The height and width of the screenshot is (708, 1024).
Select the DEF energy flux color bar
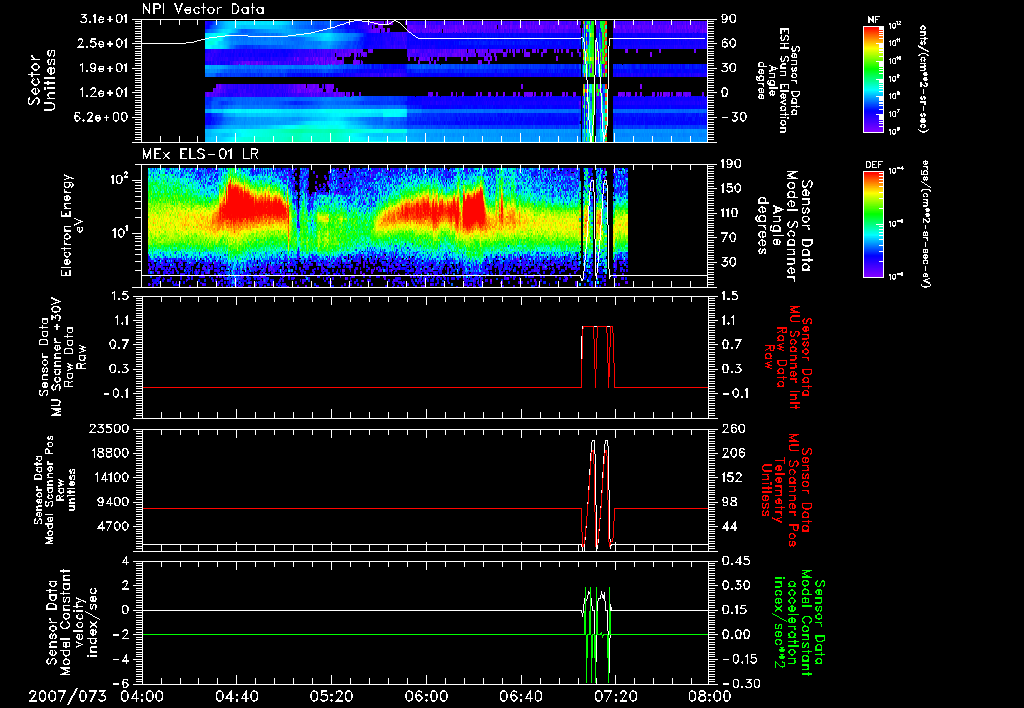pos(874,224)
